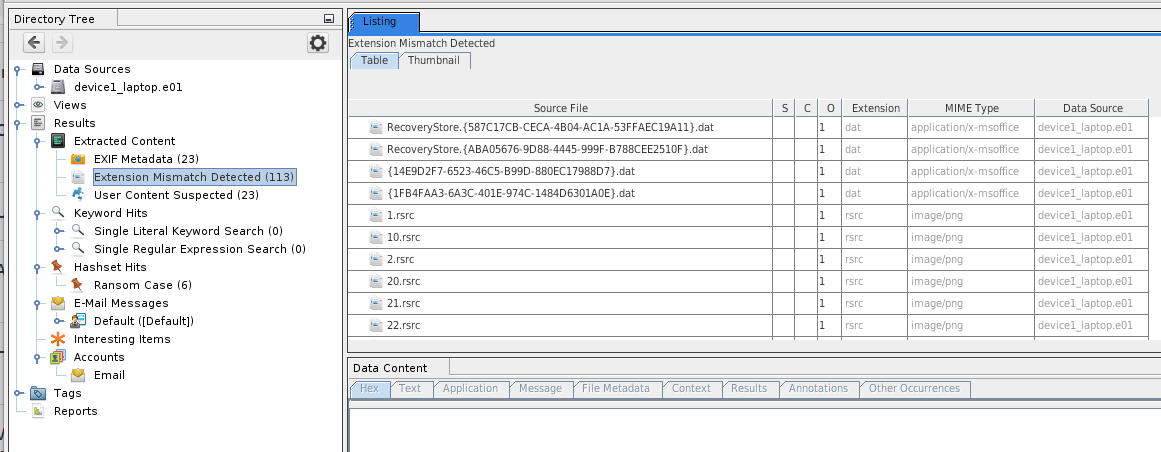
Task: Click the back navigation arrow icon
Action: click(34, 42)
